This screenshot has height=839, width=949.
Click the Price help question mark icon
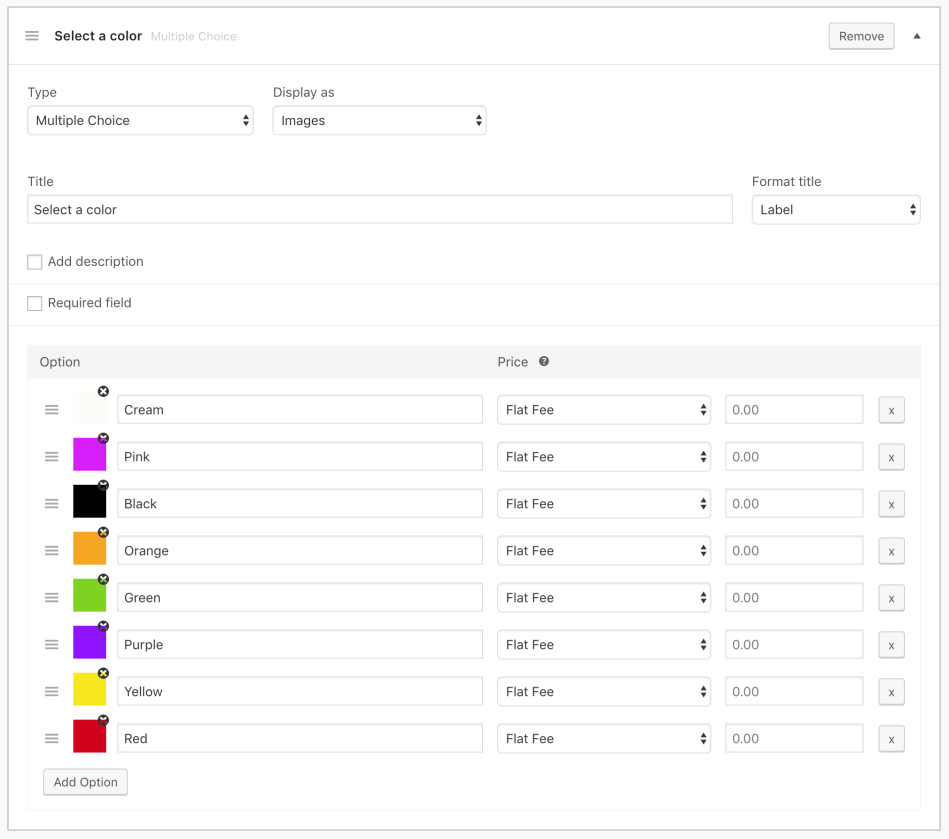click(544, 361)
